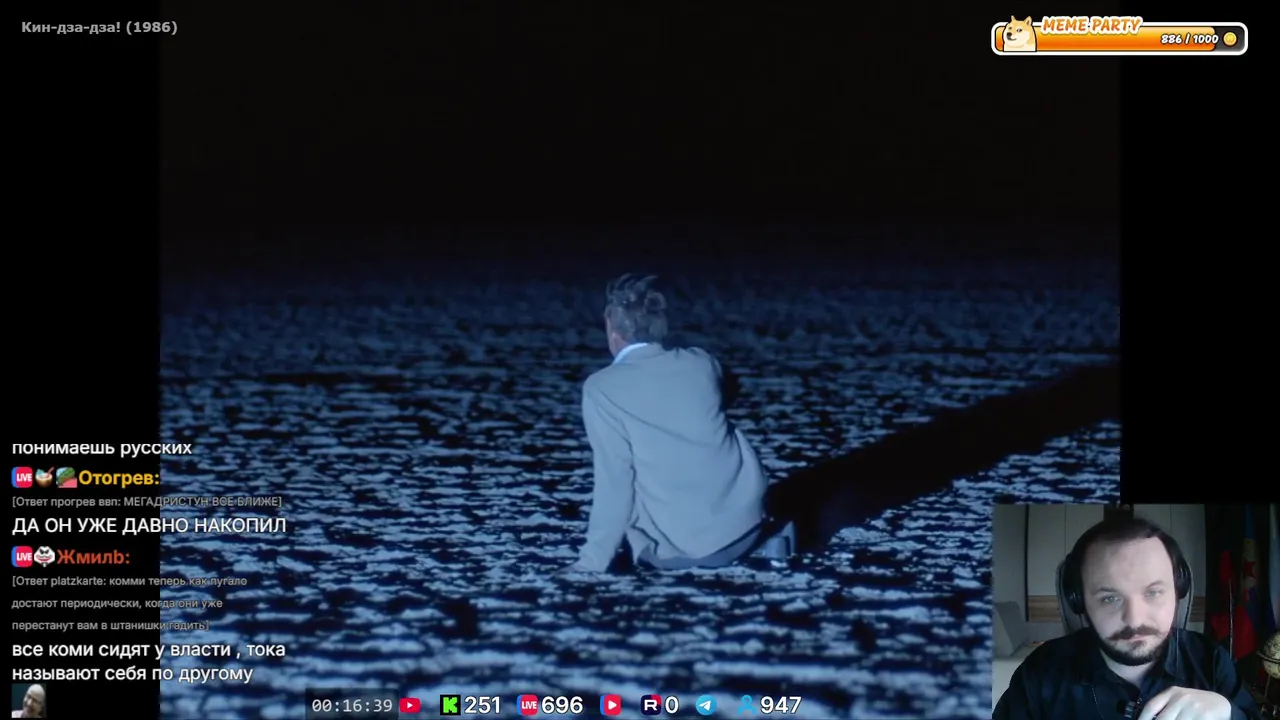
Task: Click the blue person icon next to 947
Action: click(746, 706)
